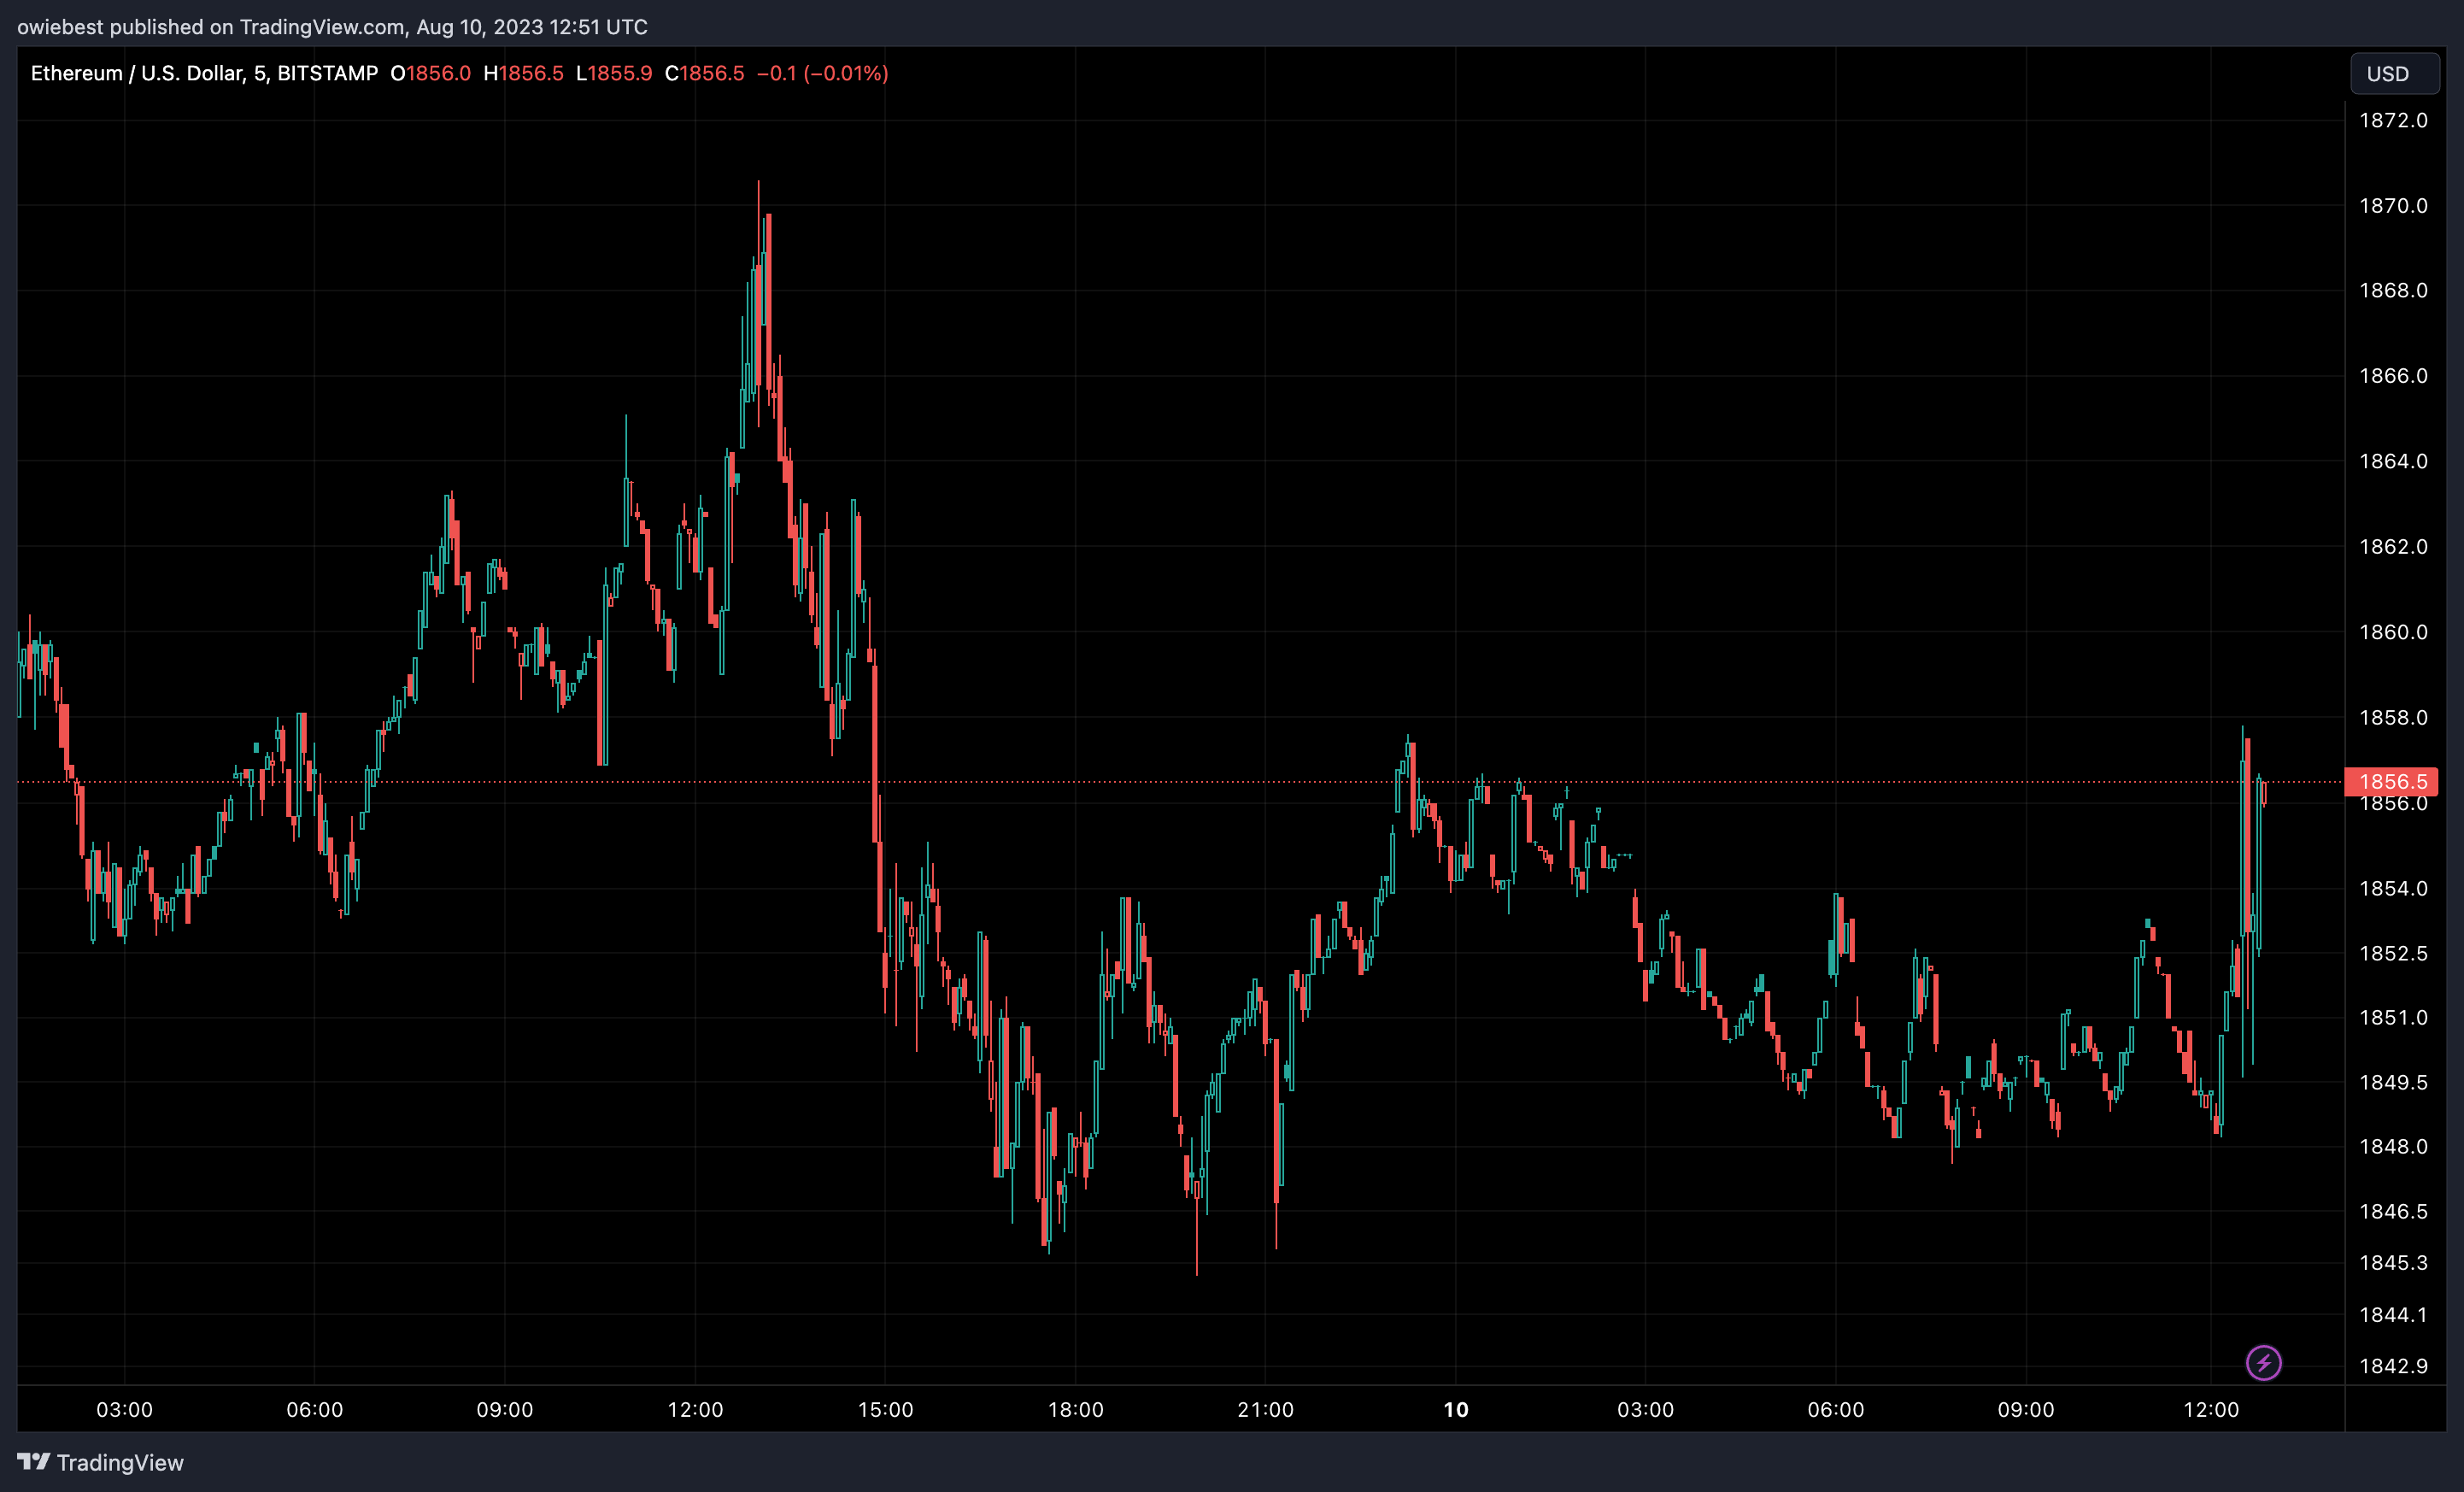Click the first 06:00 time axis label
The height and width of the screenshot is (1492, 2464).
click(x=314, y=1409)
